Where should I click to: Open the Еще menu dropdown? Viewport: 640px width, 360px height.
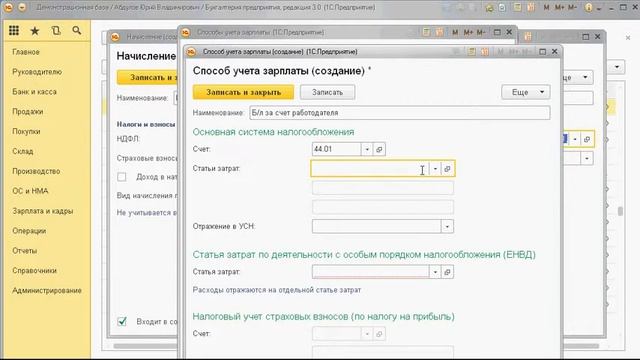(526, 92)
